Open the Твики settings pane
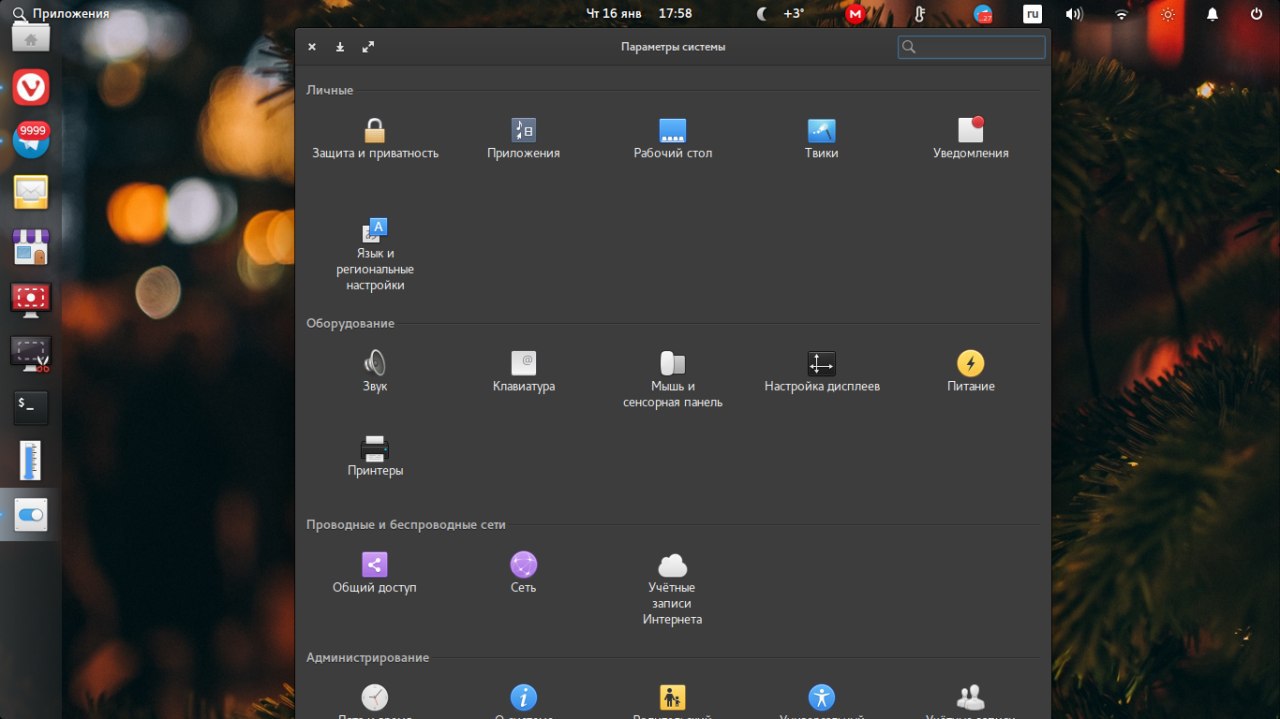This screenshot has height=719, width=1280. (821, 139)
